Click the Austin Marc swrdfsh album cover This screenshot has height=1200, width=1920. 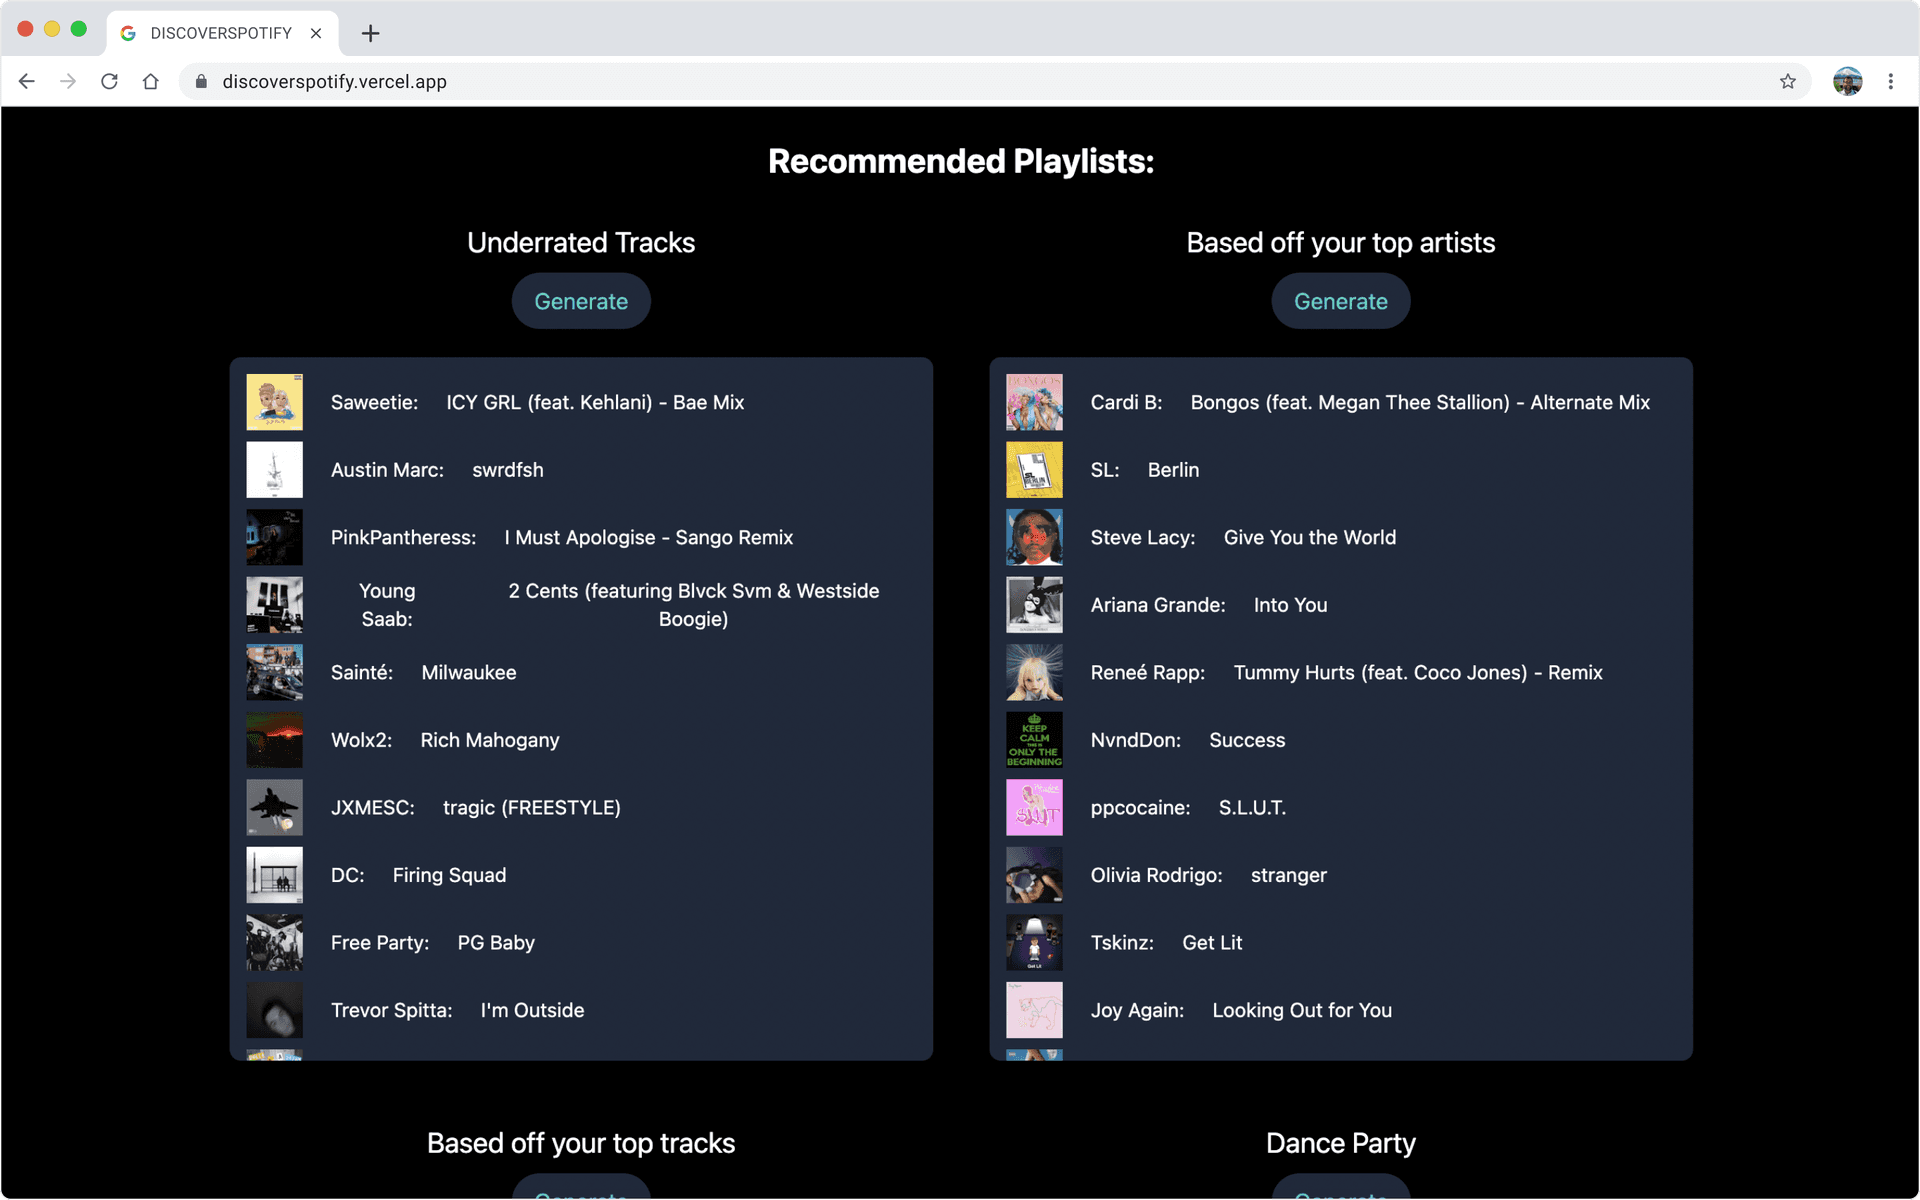coord(274,470)
